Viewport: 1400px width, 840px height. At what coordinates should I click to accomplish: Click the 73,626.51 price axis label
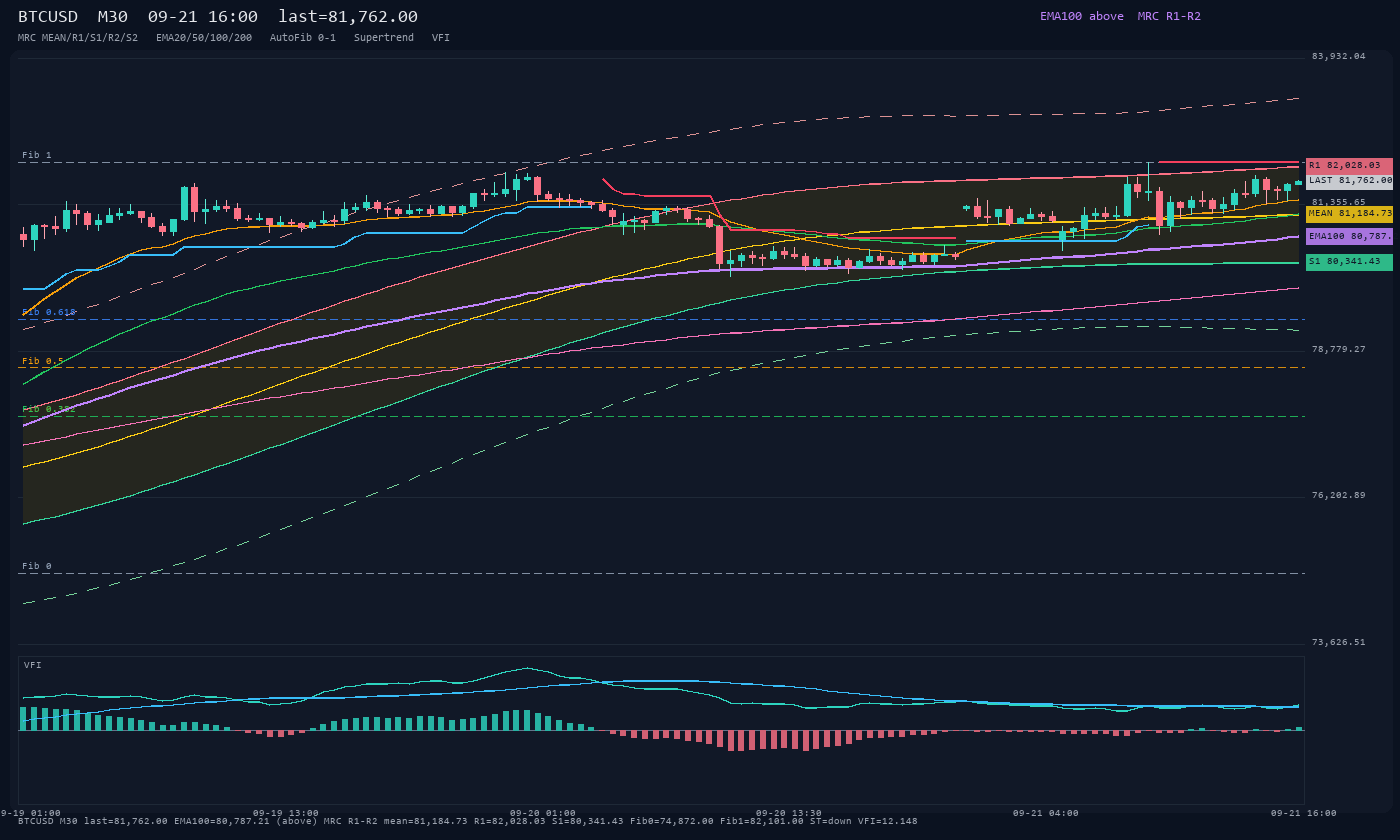1339,642
